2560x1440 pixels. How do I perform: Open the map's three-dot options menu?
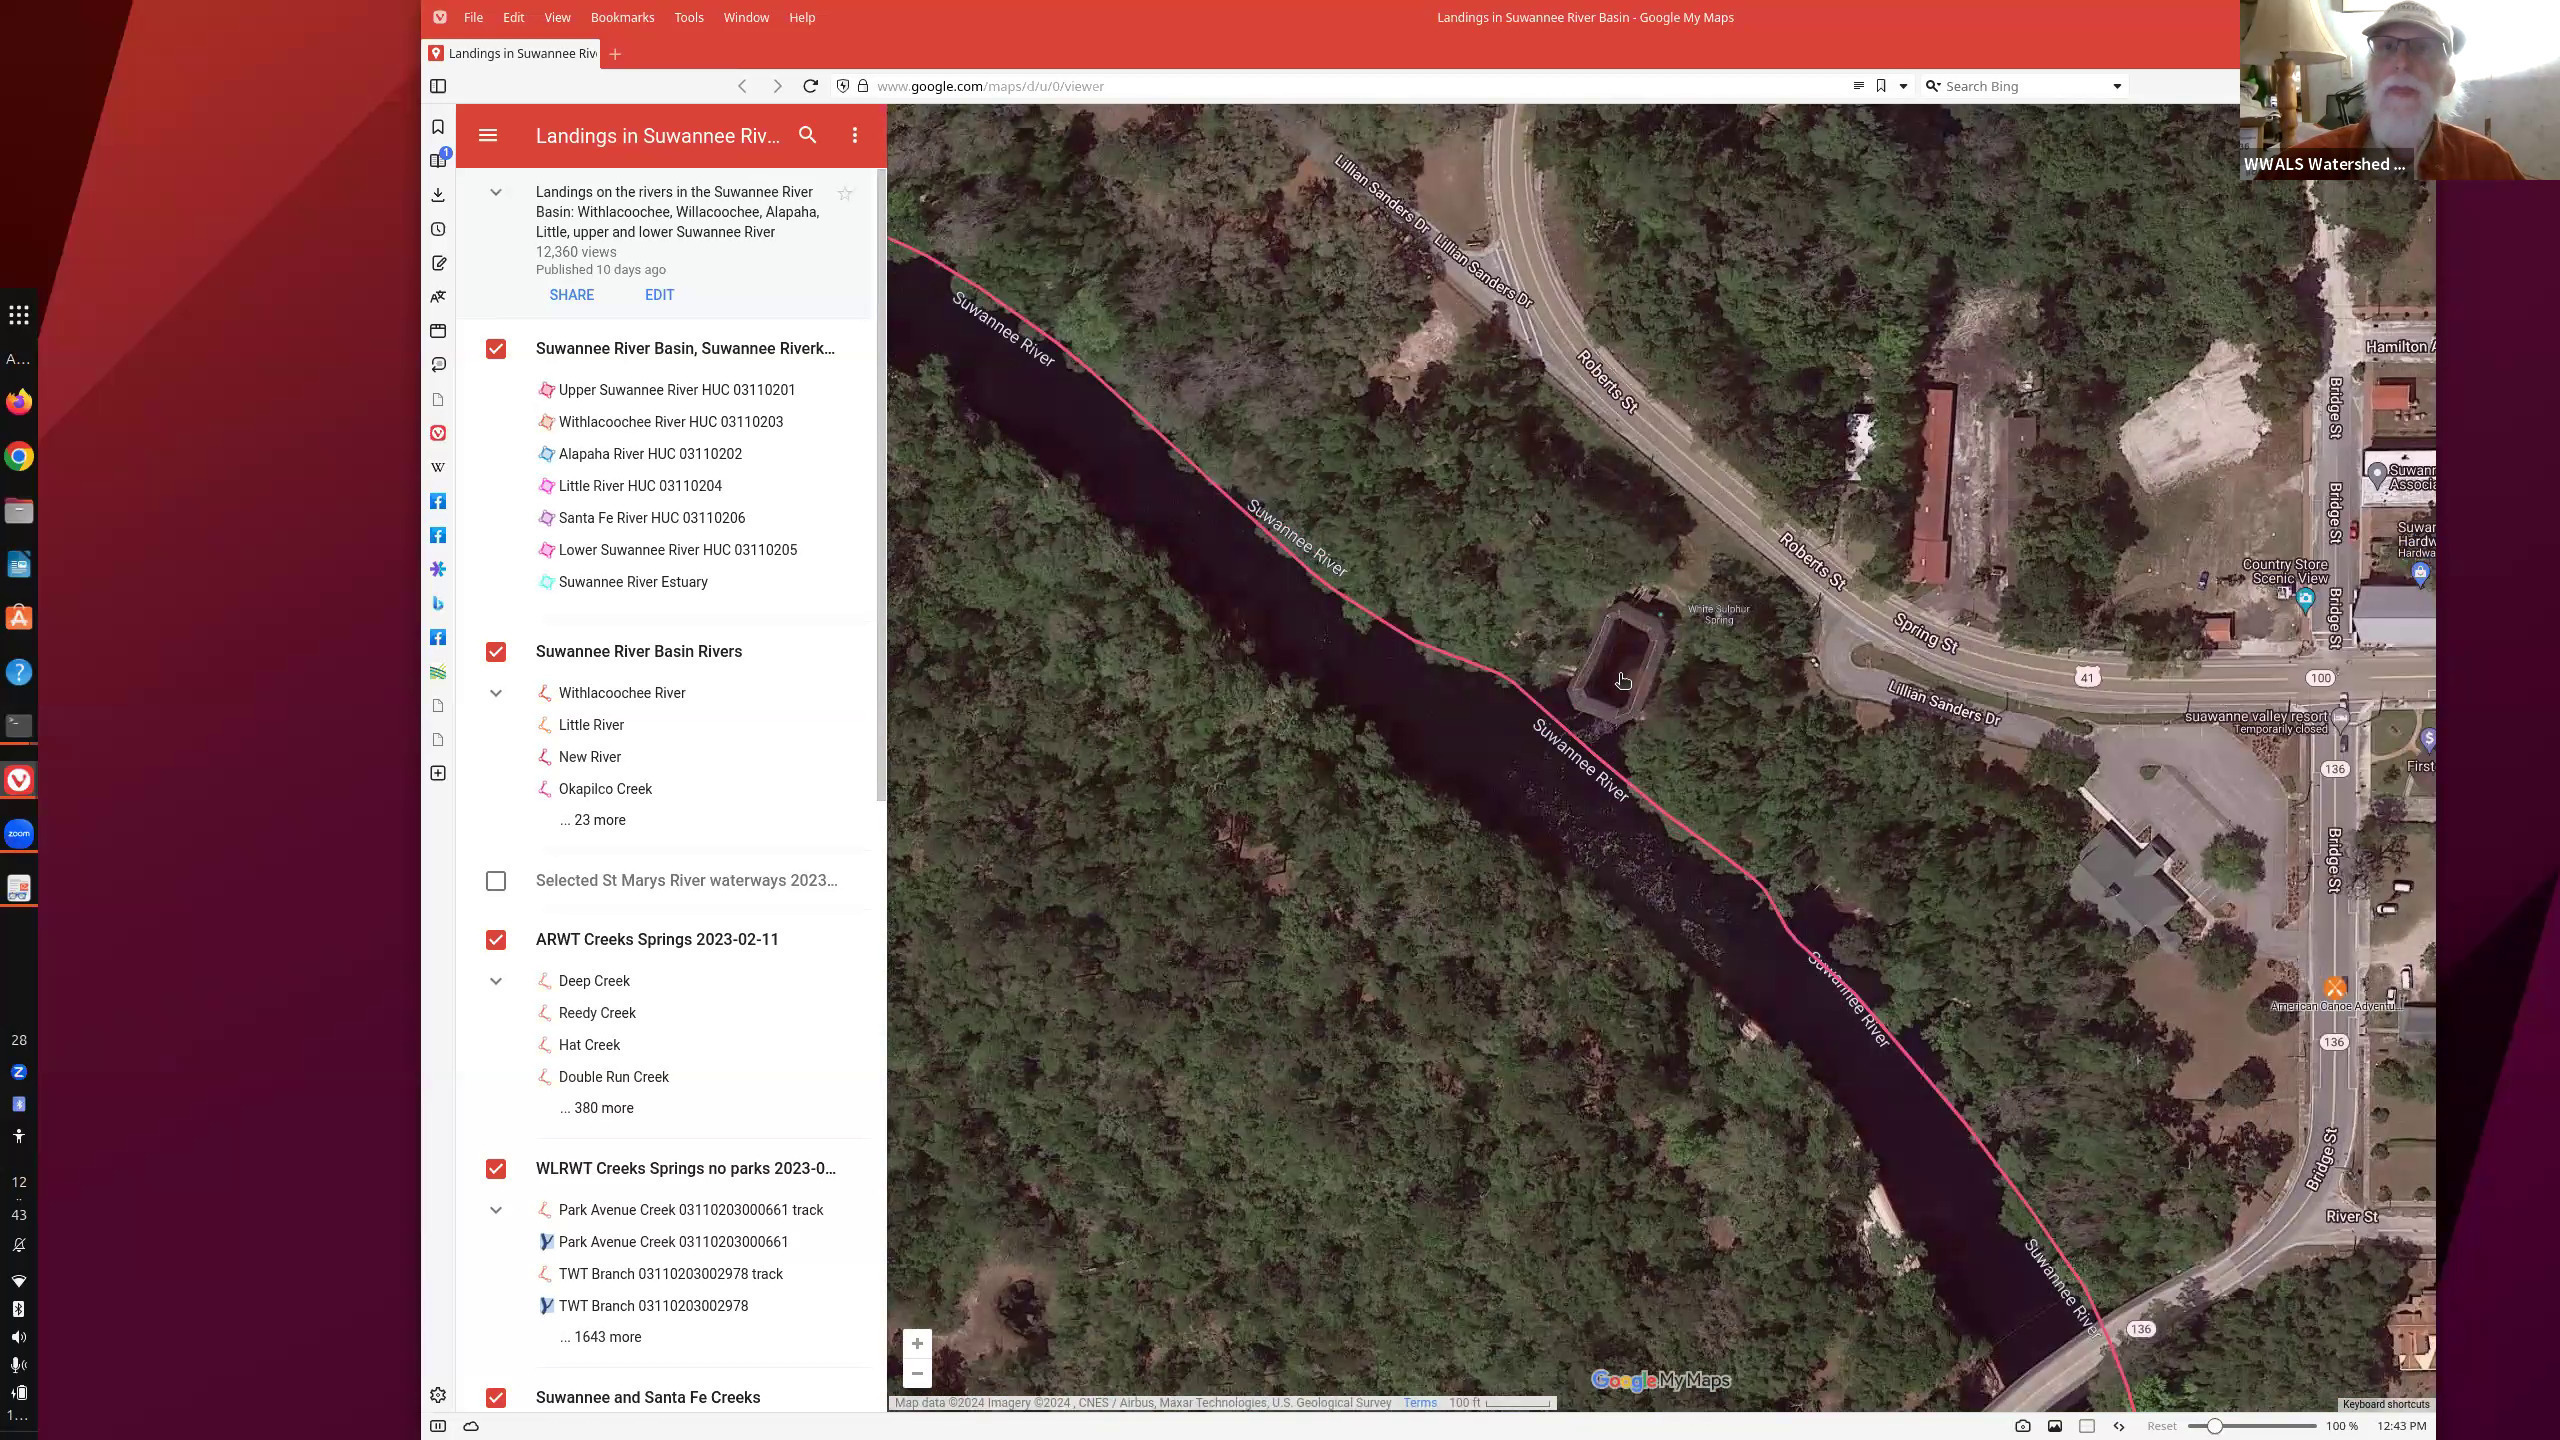coord(855,135)
